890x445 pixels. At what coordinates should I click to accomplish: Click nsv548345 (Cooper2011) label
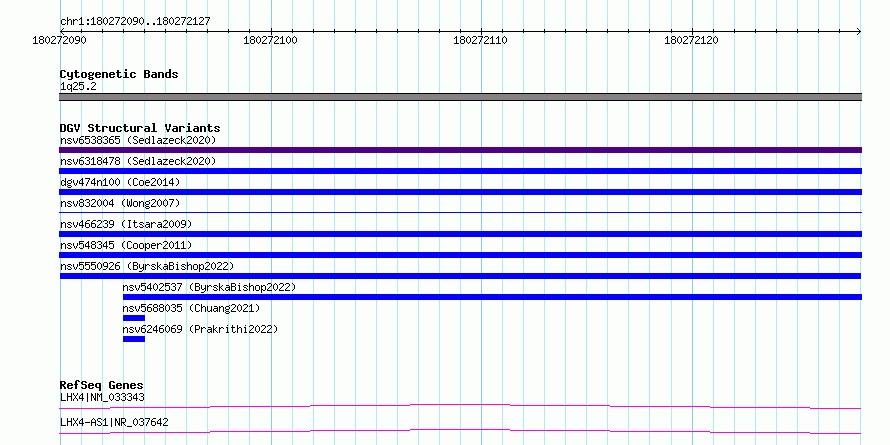126,245
